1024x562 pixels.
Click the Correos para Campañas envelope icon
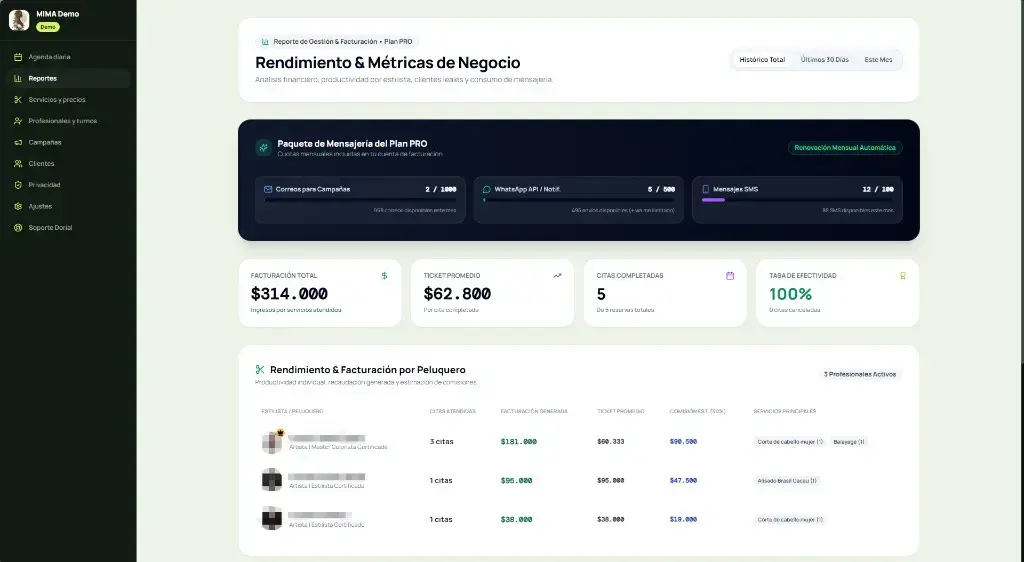click(268, 189)
